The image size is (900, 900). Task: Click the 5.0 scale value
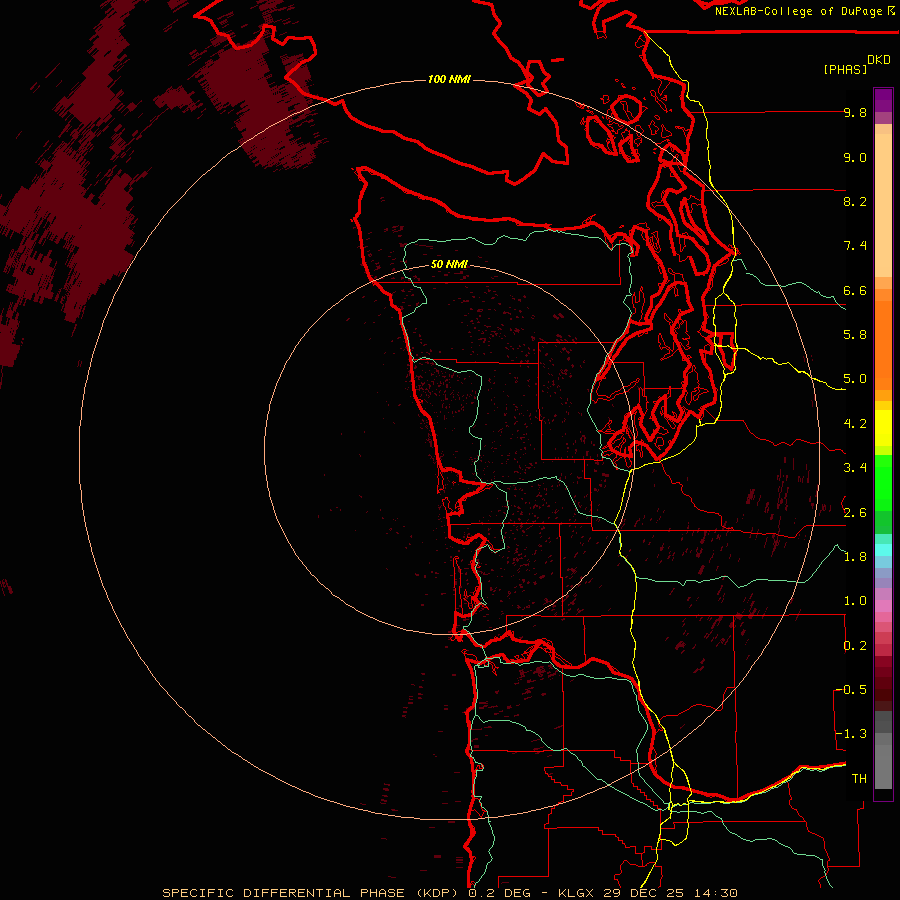coord(855,379)
